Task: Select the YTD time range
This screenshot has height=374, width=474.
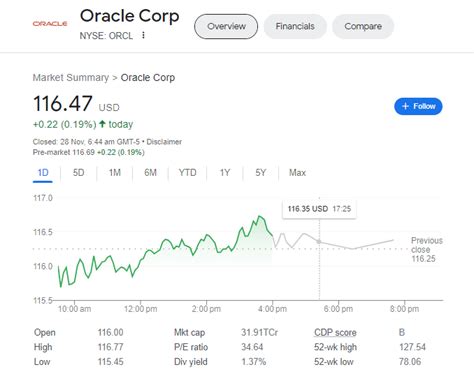Action: point(187,173)
